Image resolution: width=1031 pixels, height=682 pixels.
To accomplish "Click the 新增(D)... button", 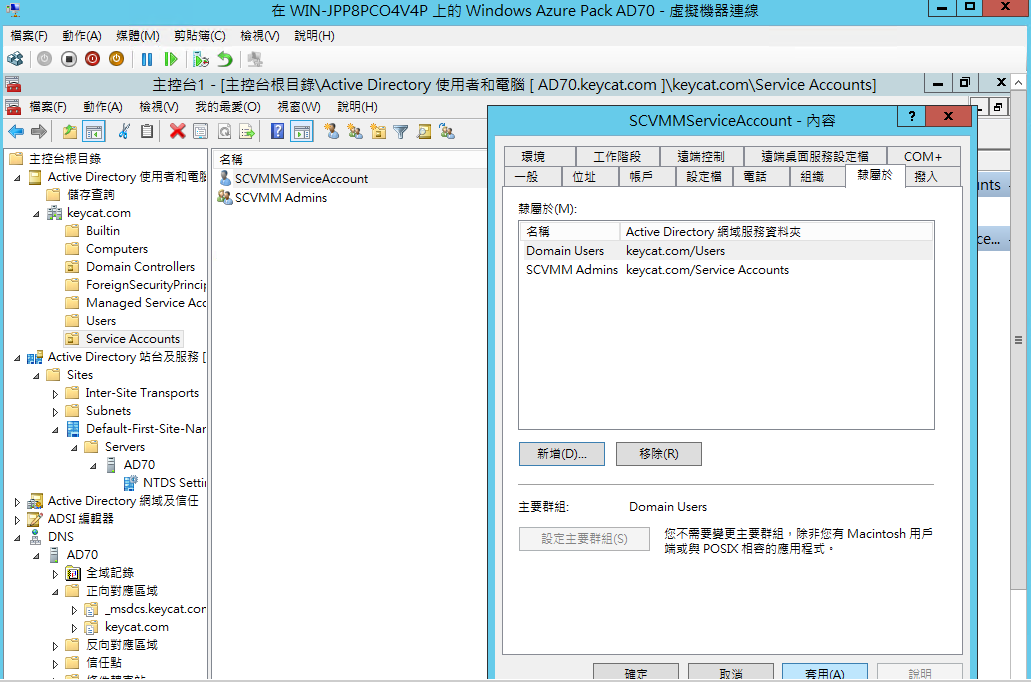I will click(562, 454).
